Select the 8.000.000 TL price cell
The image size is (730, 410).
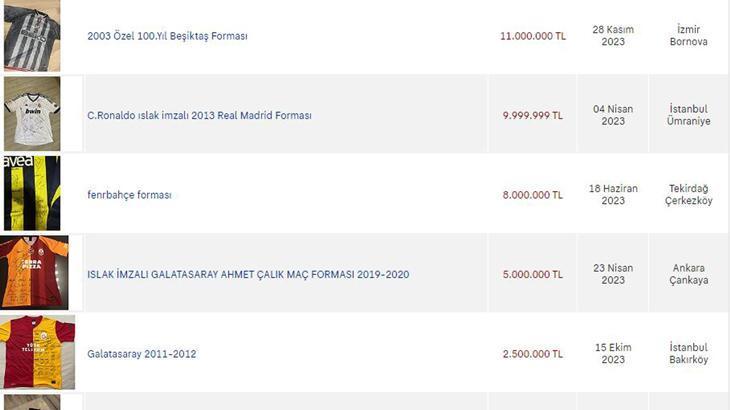(x=532, y=195)
